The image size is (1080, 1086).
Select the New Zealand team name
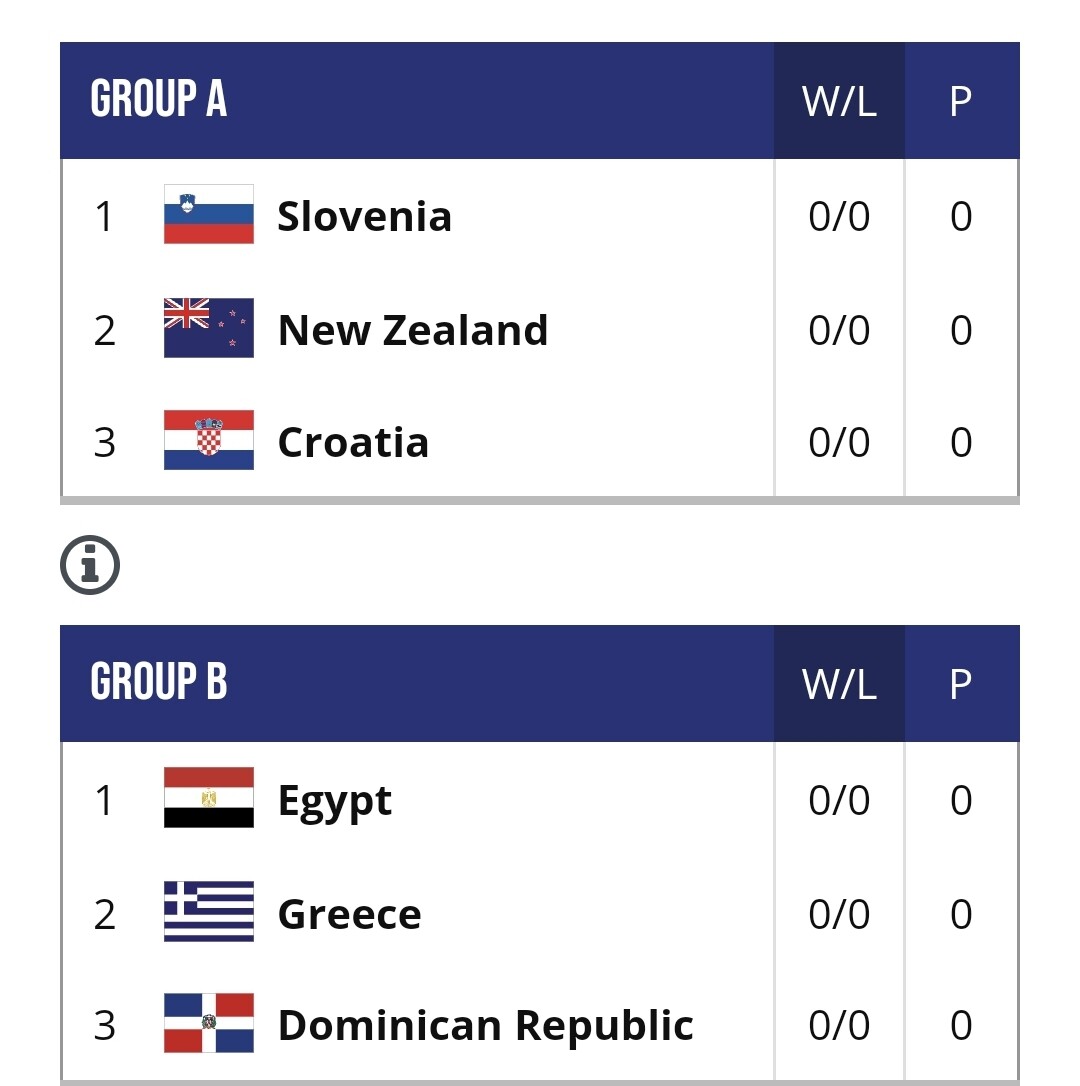tap(412, 330)
